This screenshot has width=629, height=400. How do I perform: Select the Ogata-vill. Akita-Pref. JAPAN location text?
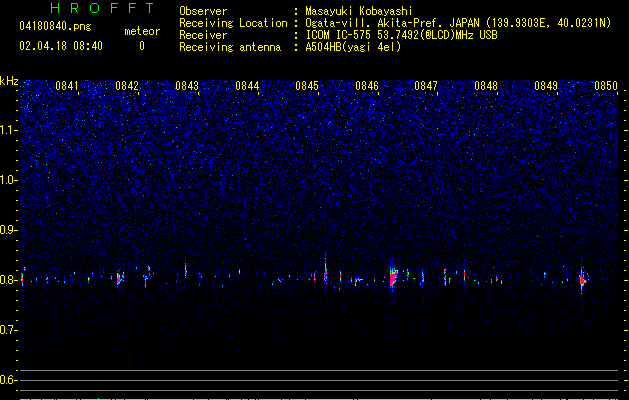click(458, 24)
